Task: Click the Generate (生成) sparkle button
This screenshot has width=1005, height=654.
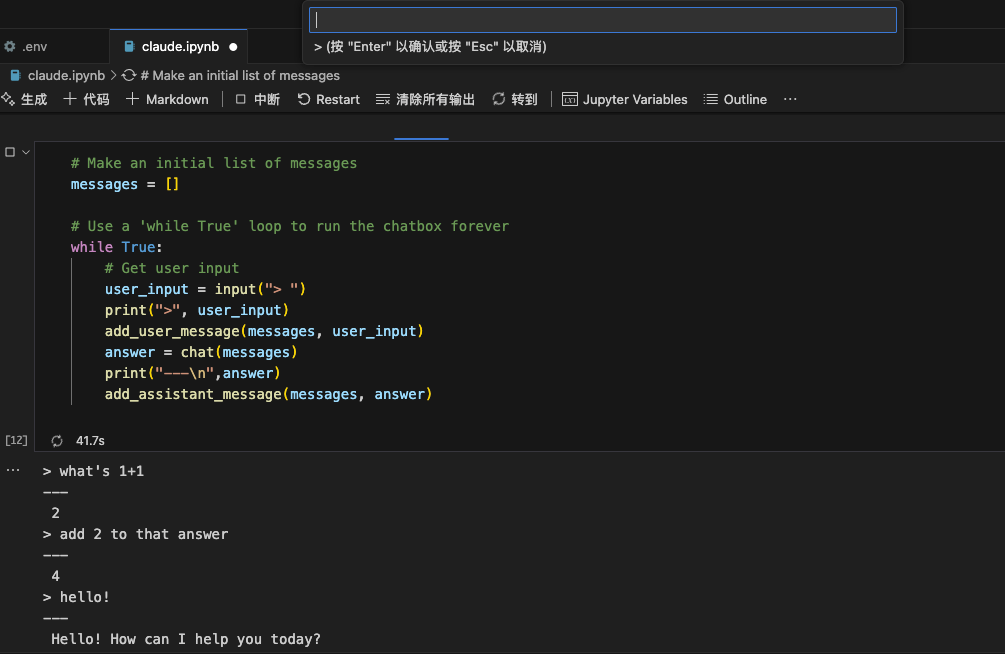Action: [24, 99]
